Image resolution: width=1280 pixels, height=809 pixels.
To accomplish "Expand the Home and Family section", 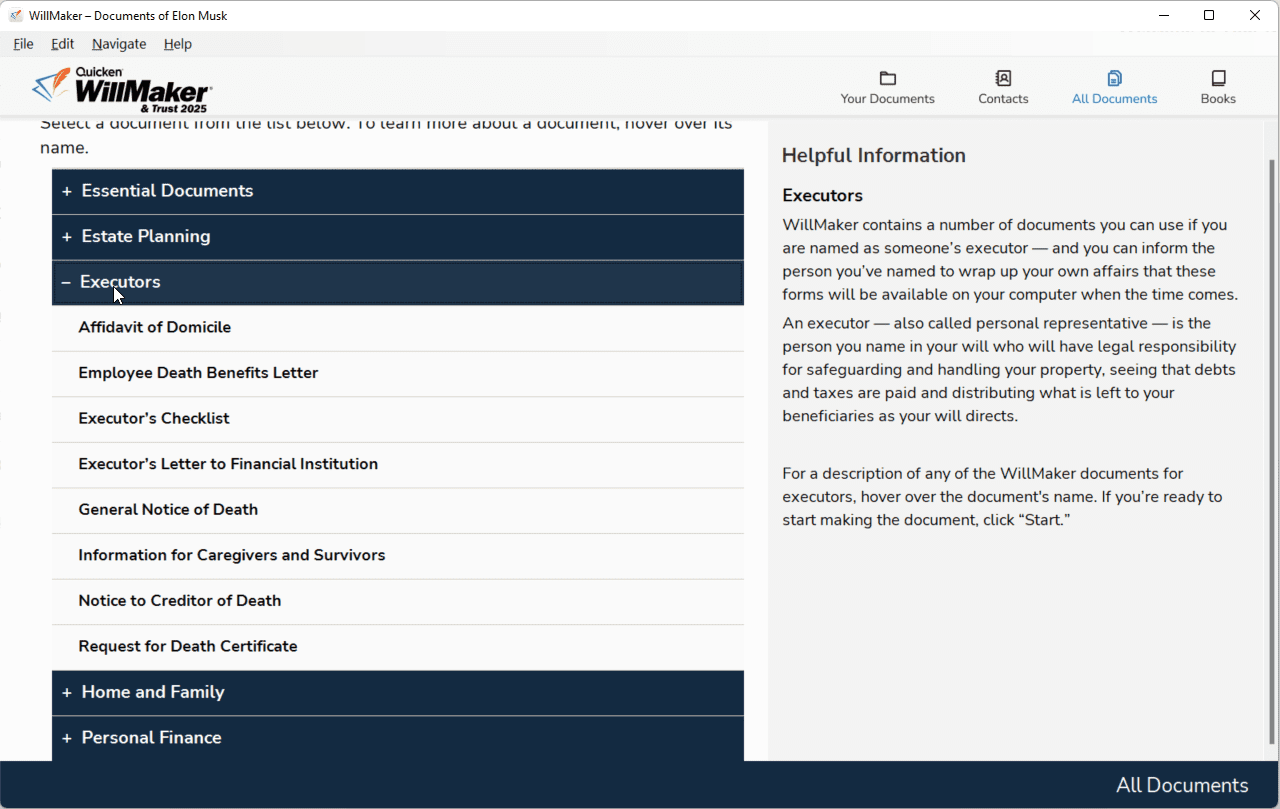I will [x=152, y=692].
